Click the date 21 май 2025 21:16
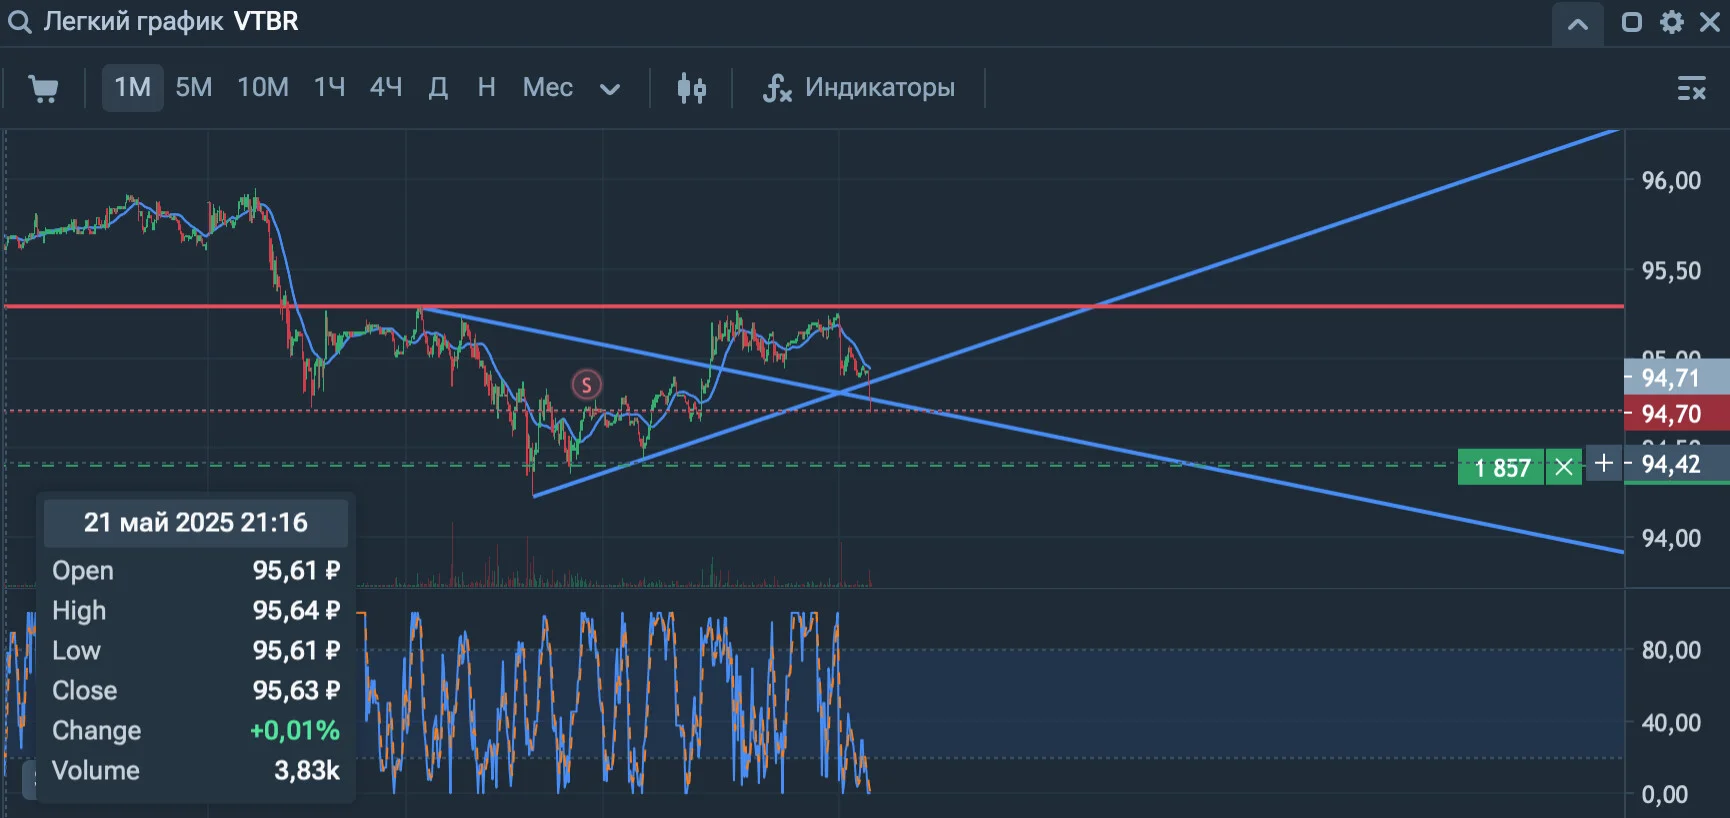 tap(196, 522)
